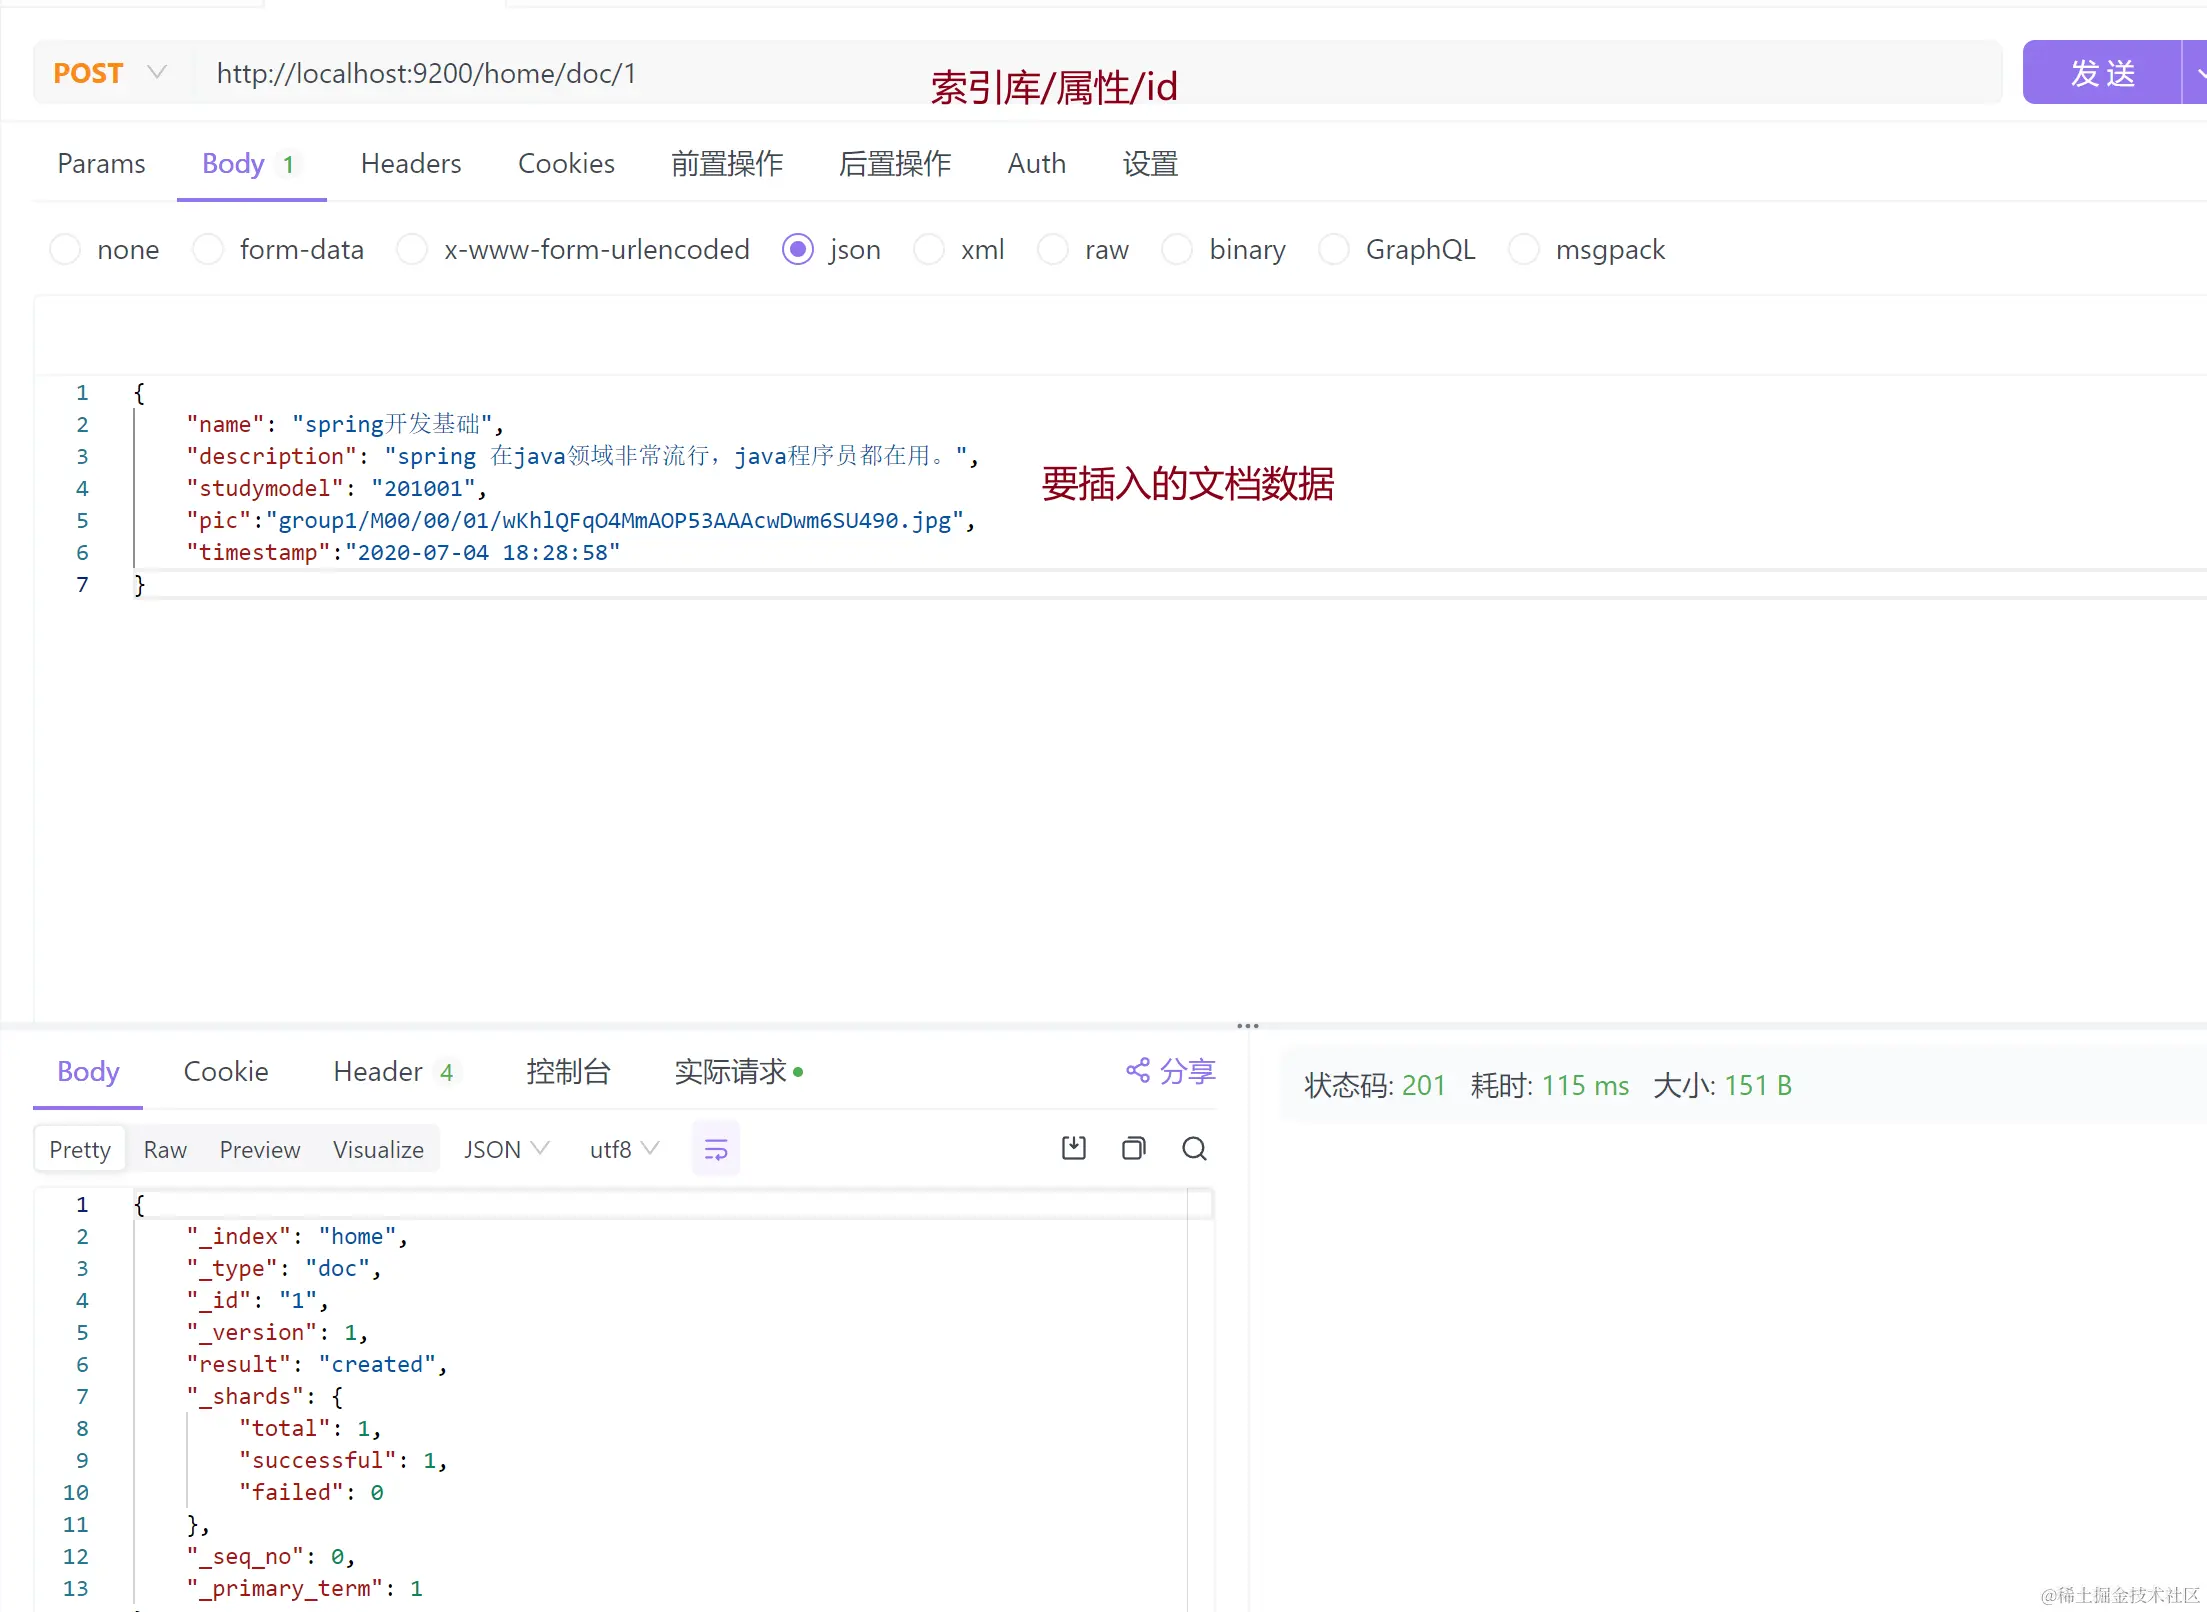The image size is (2207, 1612).
Task: Expand the JSON format dropdown
Action: 506,1149
